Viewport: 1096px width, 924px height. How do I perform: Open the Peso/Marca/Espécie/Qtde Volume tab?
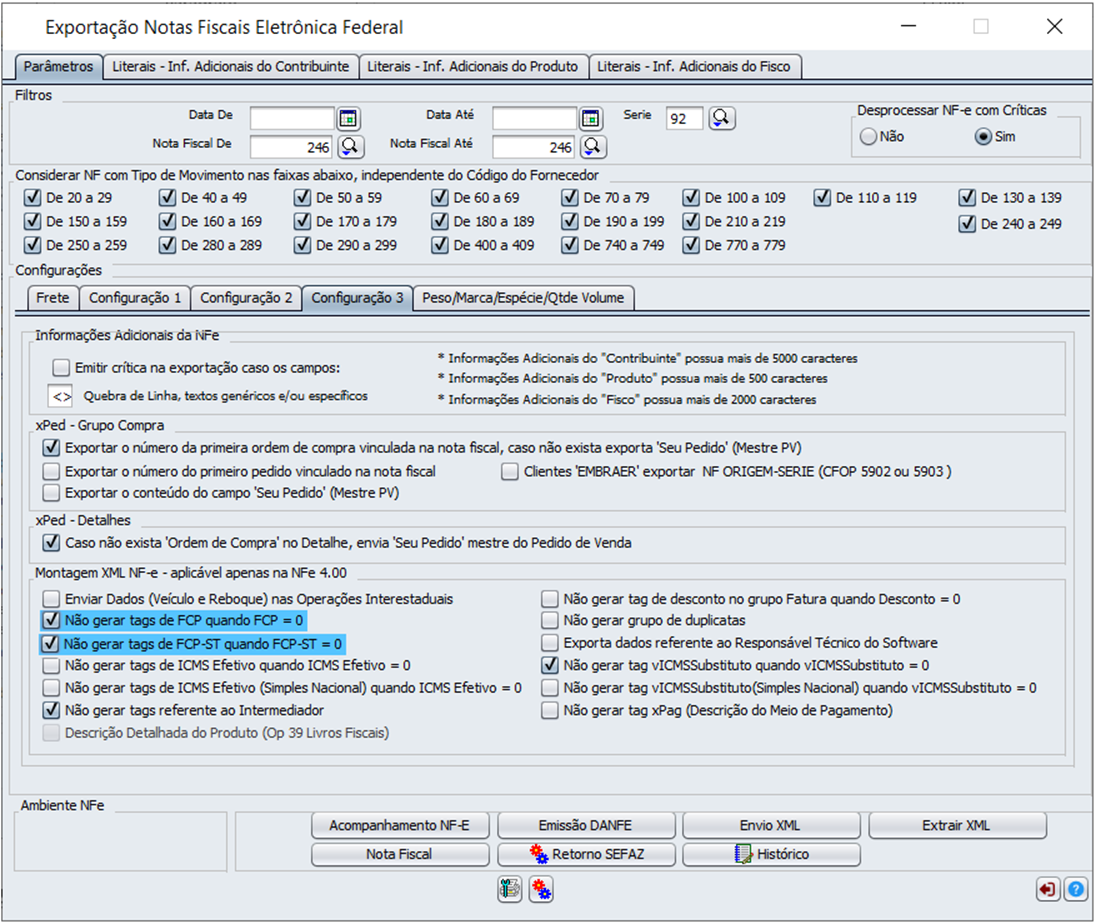[524, 298]
